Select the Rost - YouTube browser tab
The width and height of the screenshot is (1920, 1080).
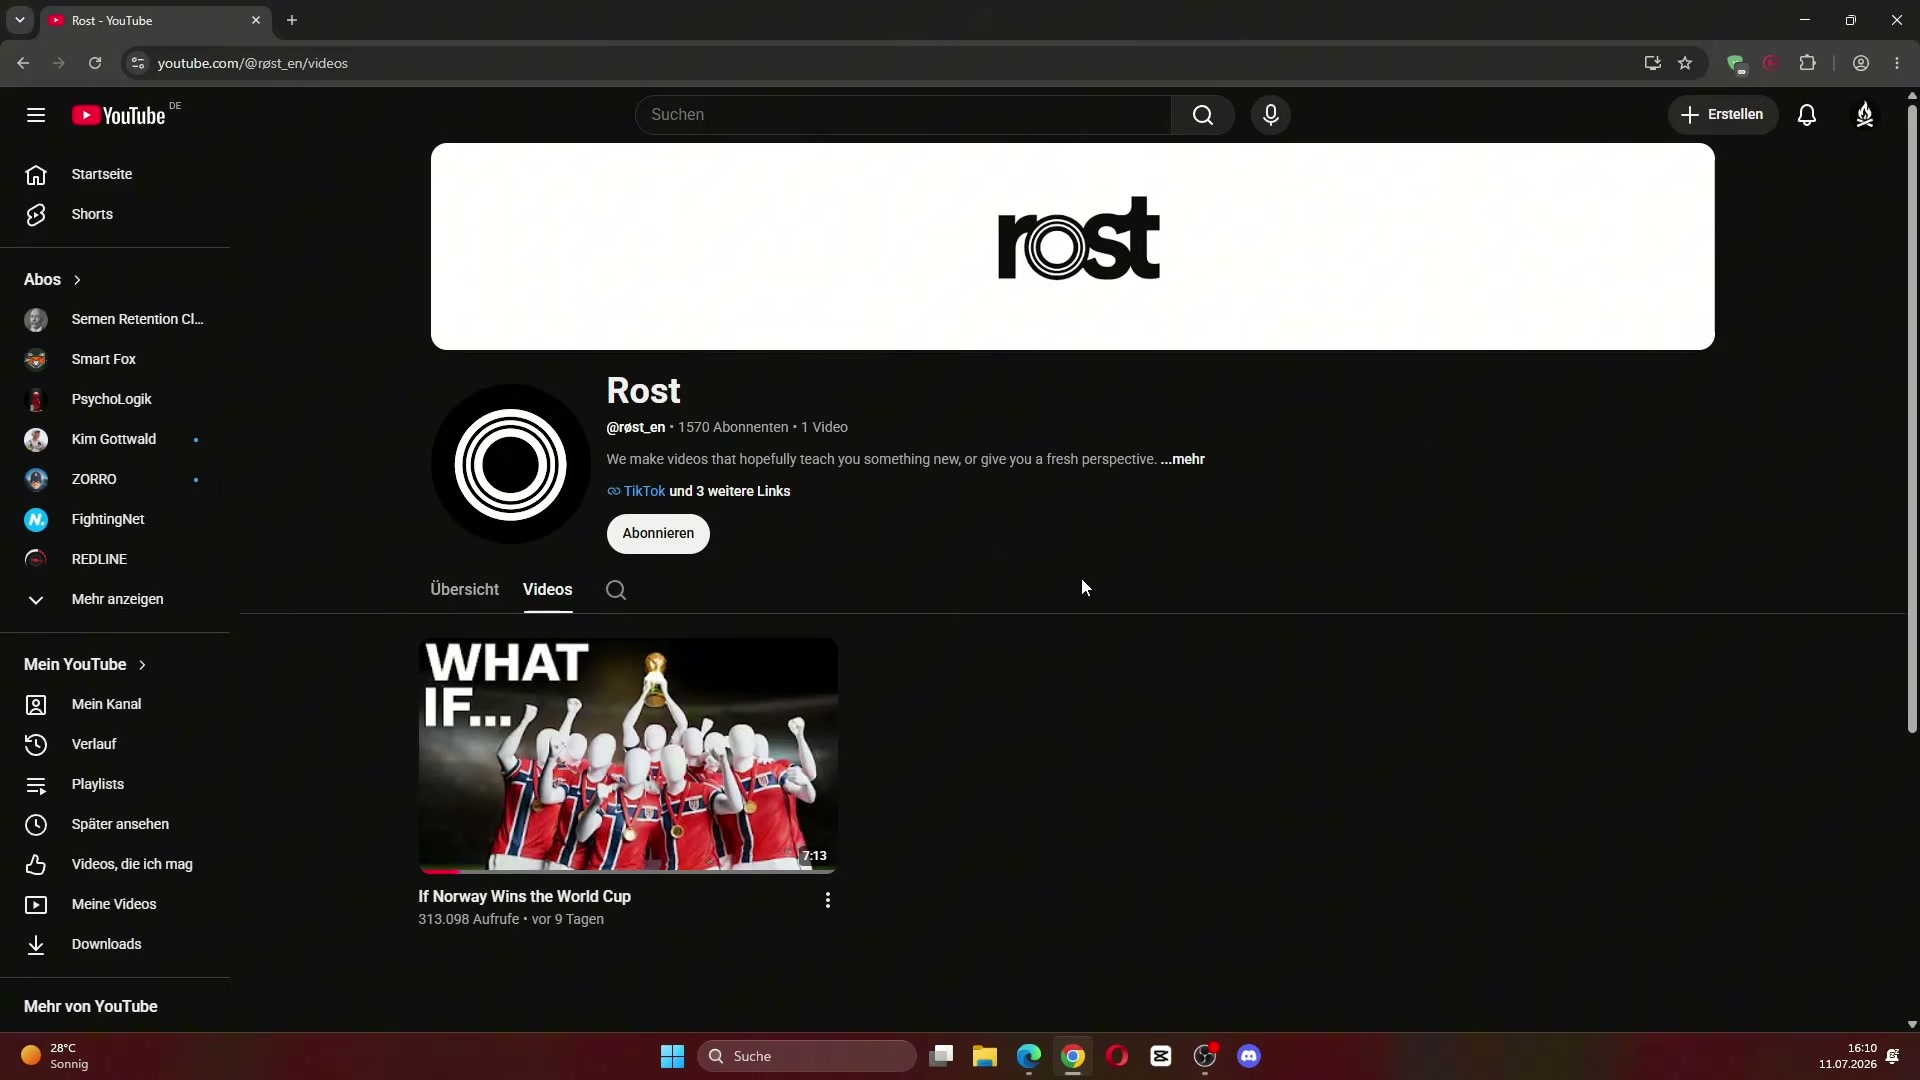tap(156, 20)
